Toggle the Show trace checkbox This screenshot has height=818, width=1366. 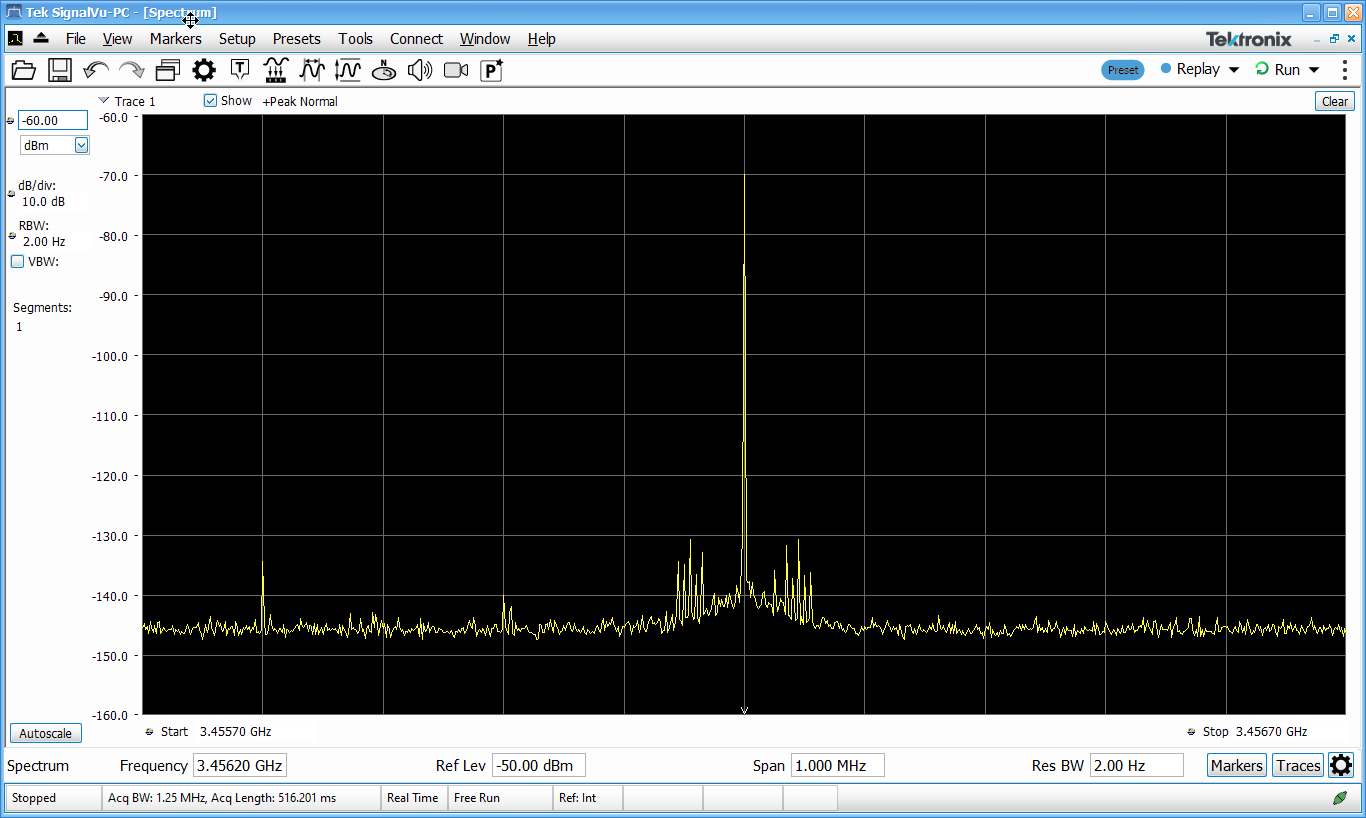pos(210,101)
